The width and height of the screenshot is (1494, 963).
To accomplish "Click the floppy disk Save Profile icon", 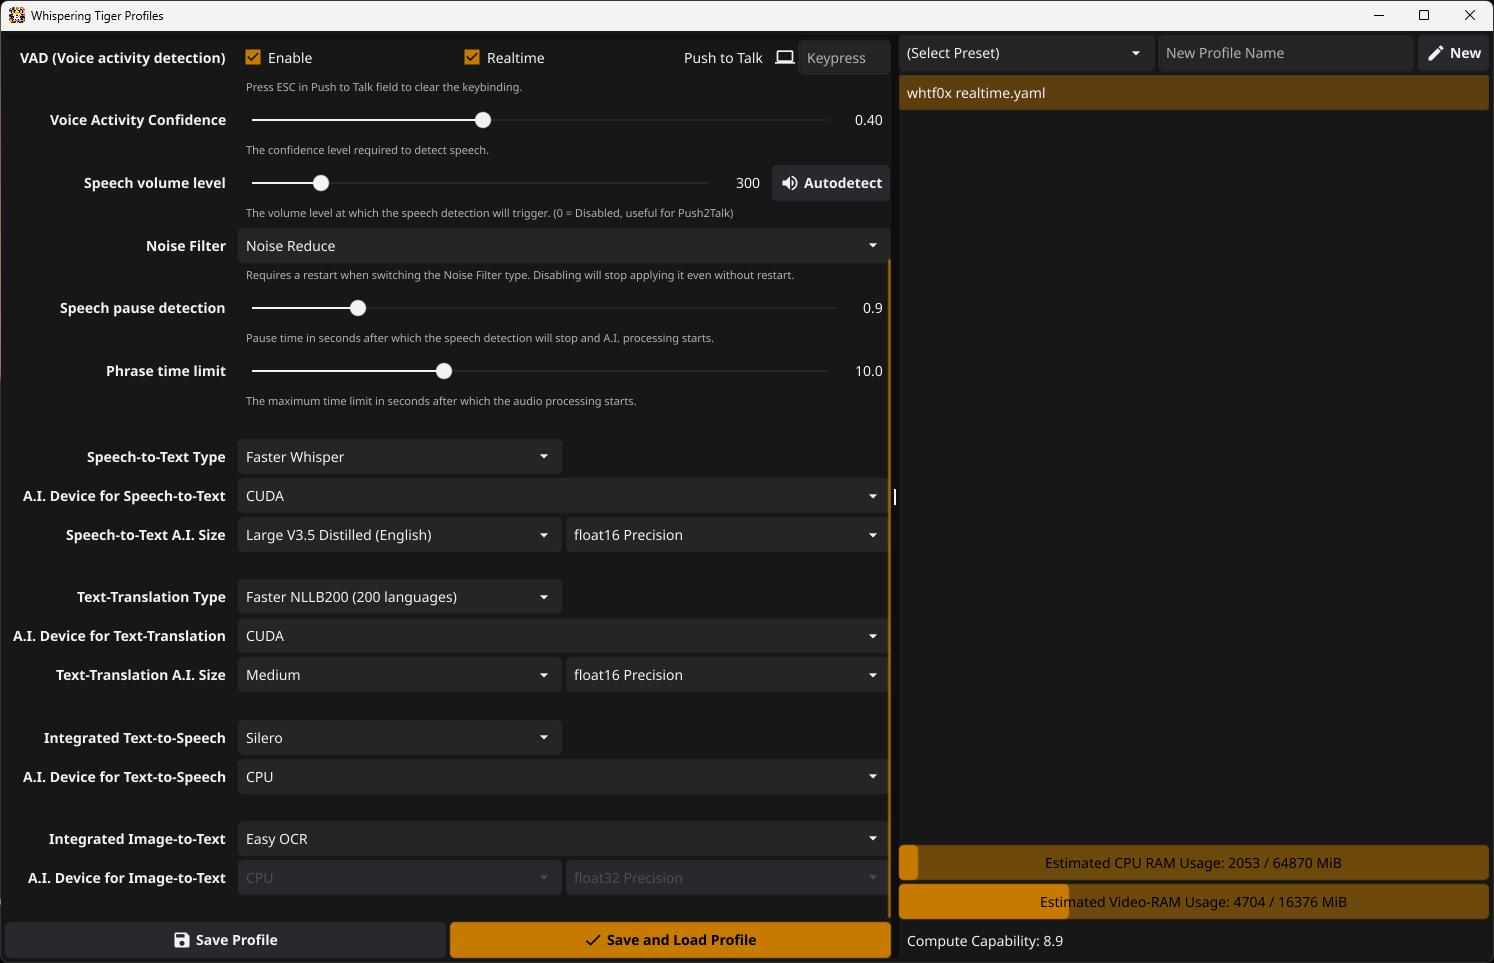I will (x=181, y=940).
